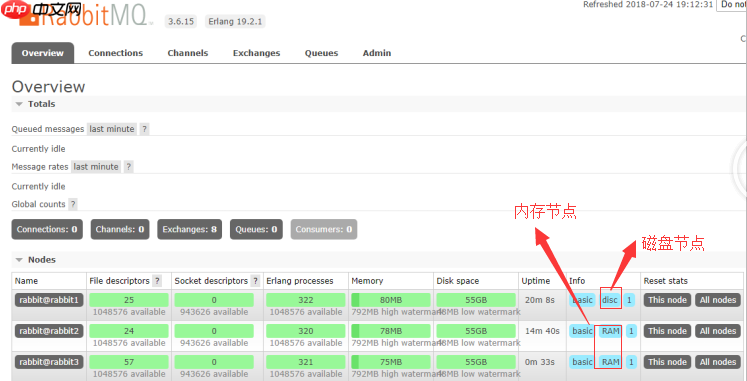Open node rabbit@rabbit2 details
The height and width of the screenshot is (381, 747).
(50, 331)
